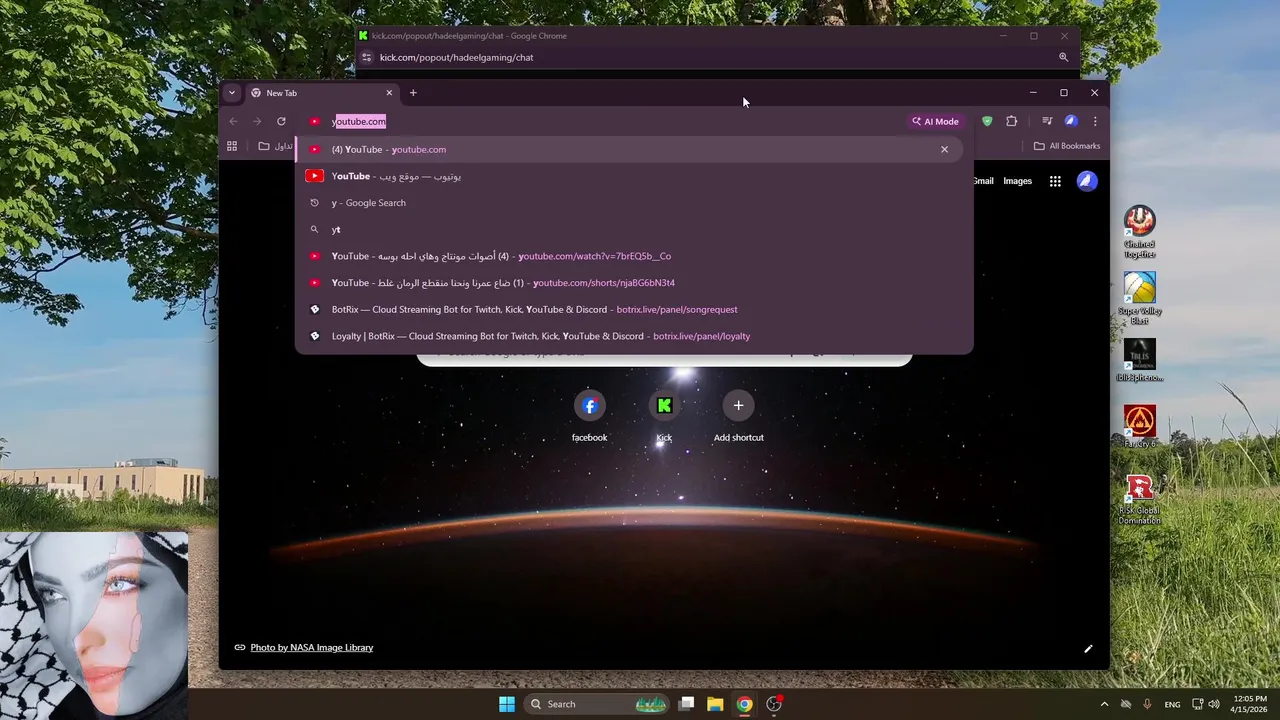Click the address bar showing youtube.com
The width and height of the screenshot is (1280, 720).
point(600,121)
